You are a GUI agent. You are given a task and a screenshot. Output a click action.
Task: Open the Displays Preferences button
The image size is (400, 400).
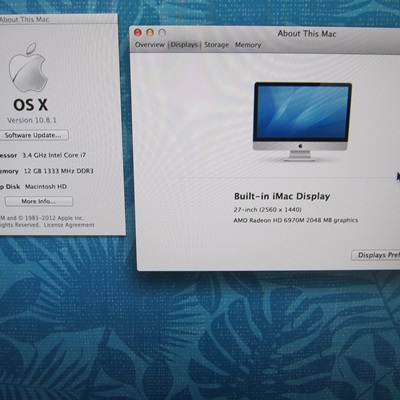376,255
